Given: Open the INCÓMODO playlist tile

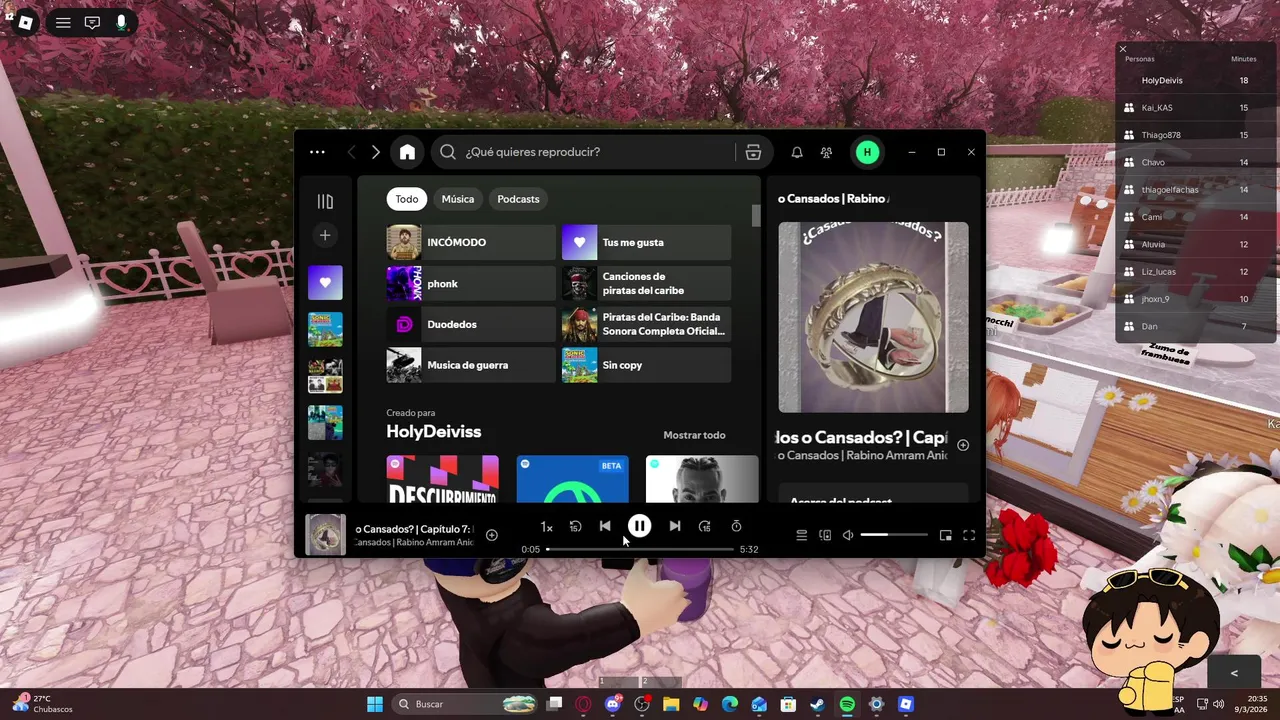Looking at the screenshot, I should click(471, 242).
